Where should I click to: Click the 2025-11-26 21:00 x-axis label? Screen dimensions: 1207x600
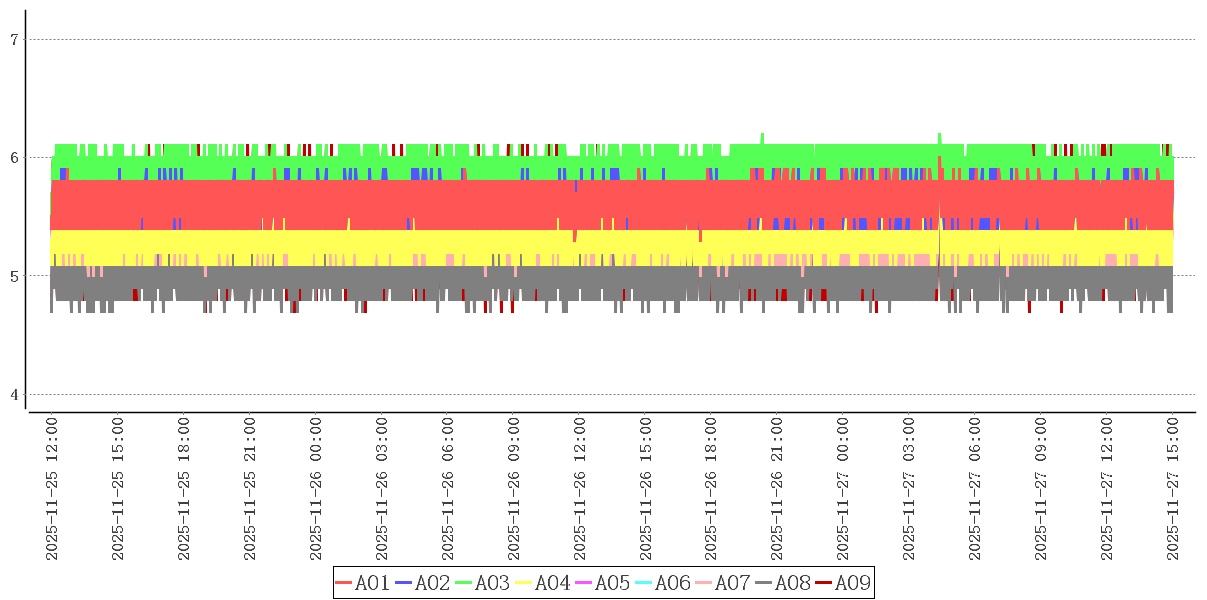tap(778, 489)
